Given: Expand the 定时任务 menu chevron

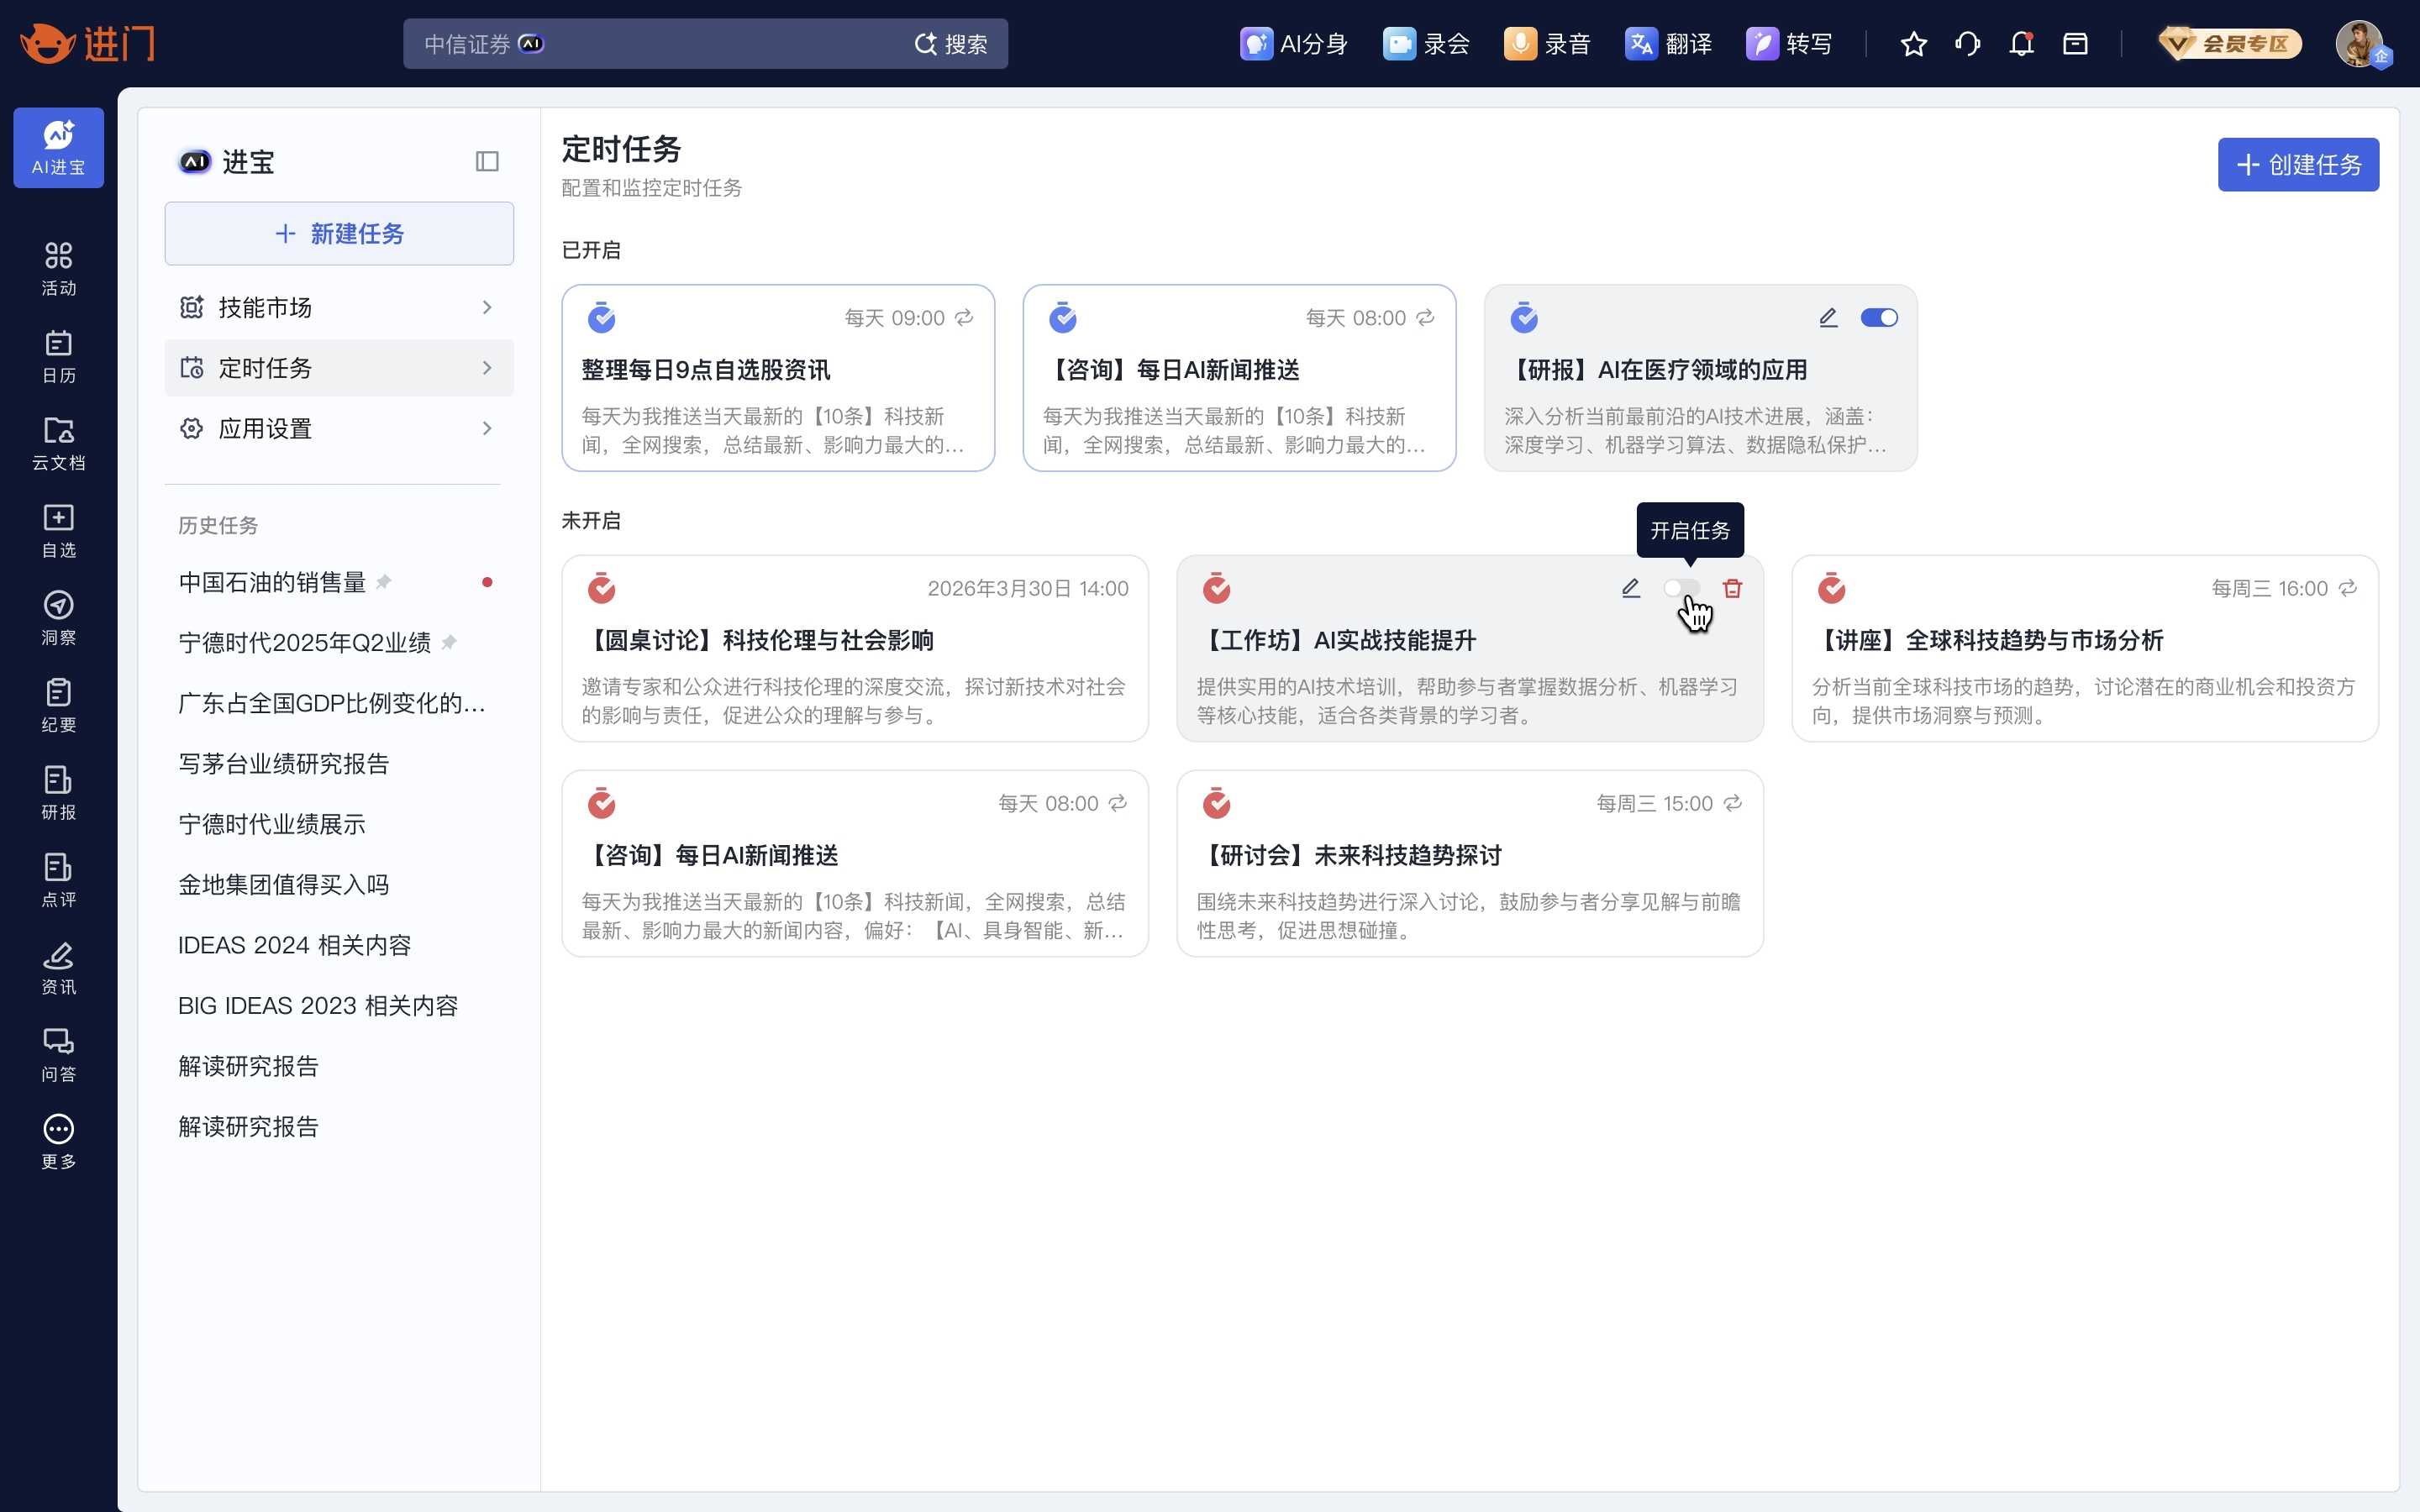Looking at the screenshot, I should (487, 368).
